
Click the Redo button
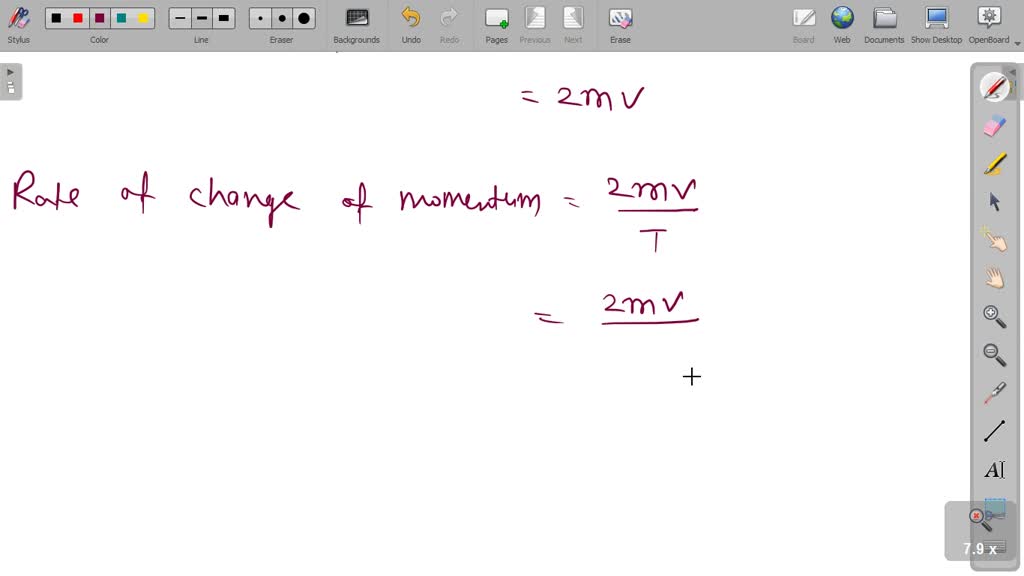(449, 25)
